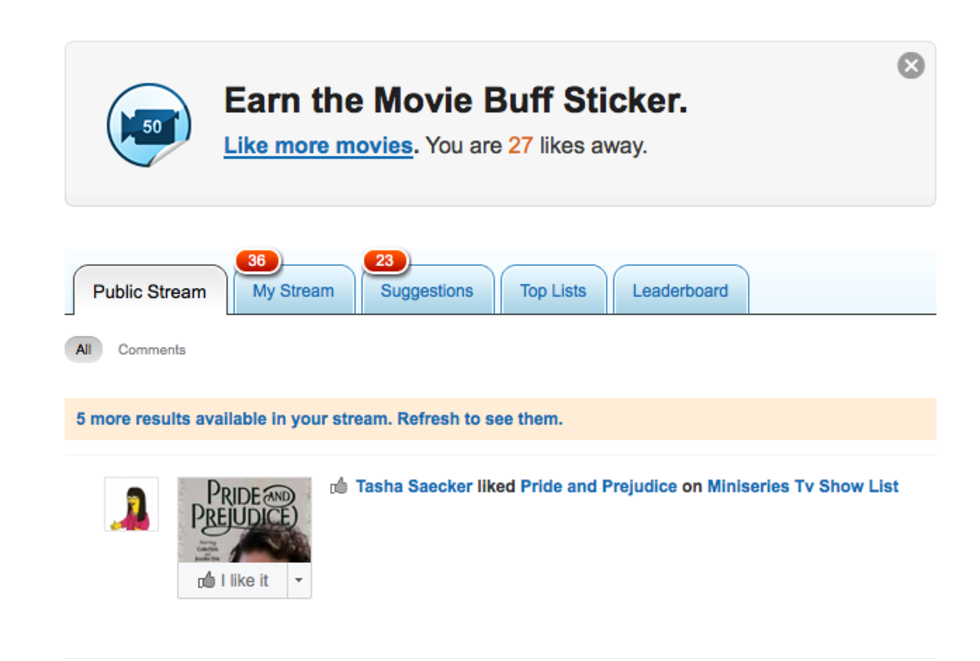Click the 'I like it' button

tap(233, 581)
